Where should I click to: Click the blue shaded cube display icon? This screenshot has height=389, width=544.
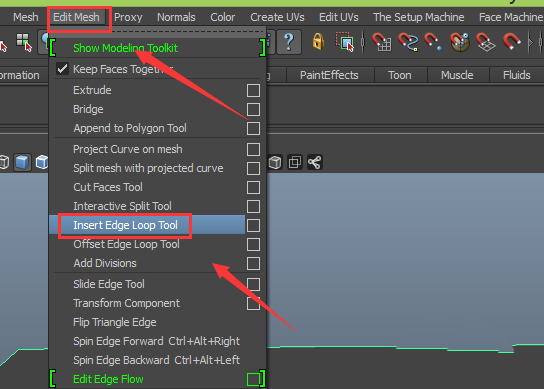click(22, 162)
